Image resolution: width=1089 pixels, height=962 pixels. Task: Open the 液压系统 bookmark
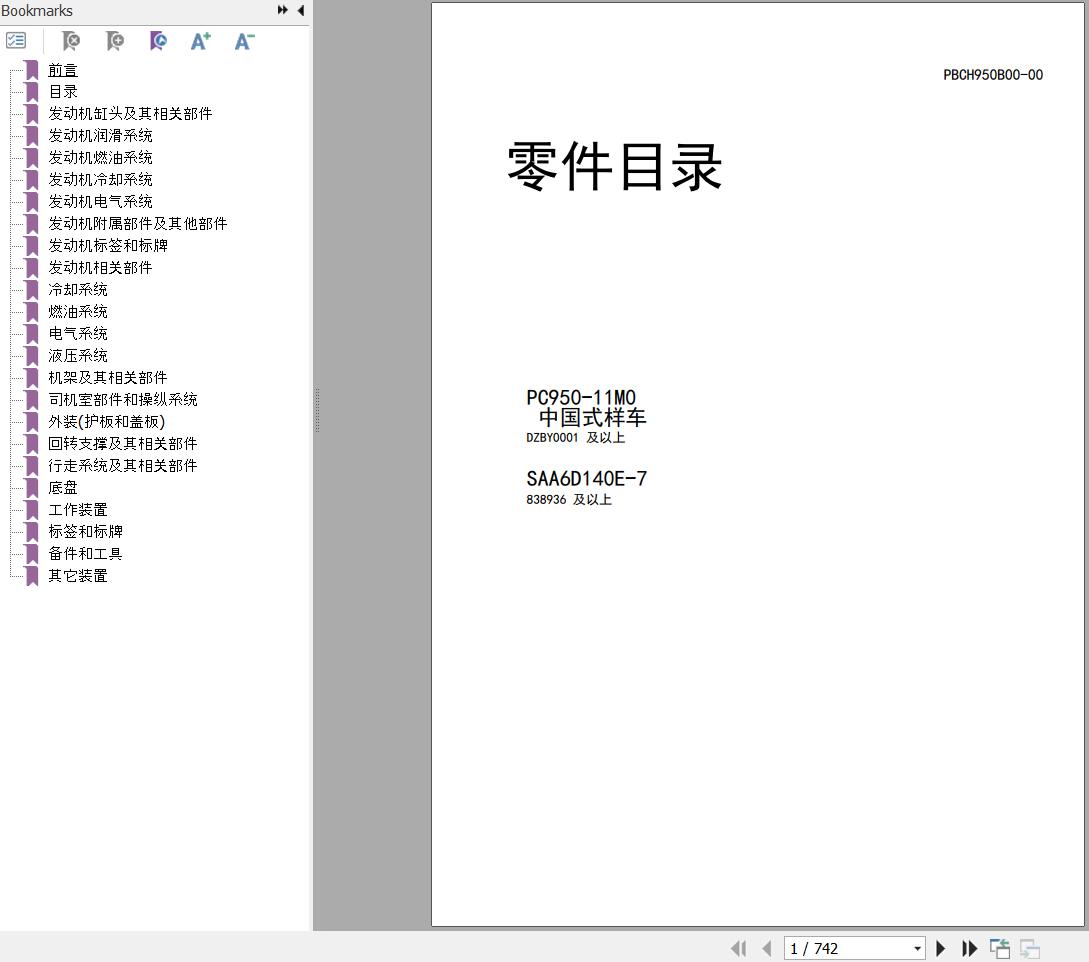pyautogui.click(x=78, y=356)
